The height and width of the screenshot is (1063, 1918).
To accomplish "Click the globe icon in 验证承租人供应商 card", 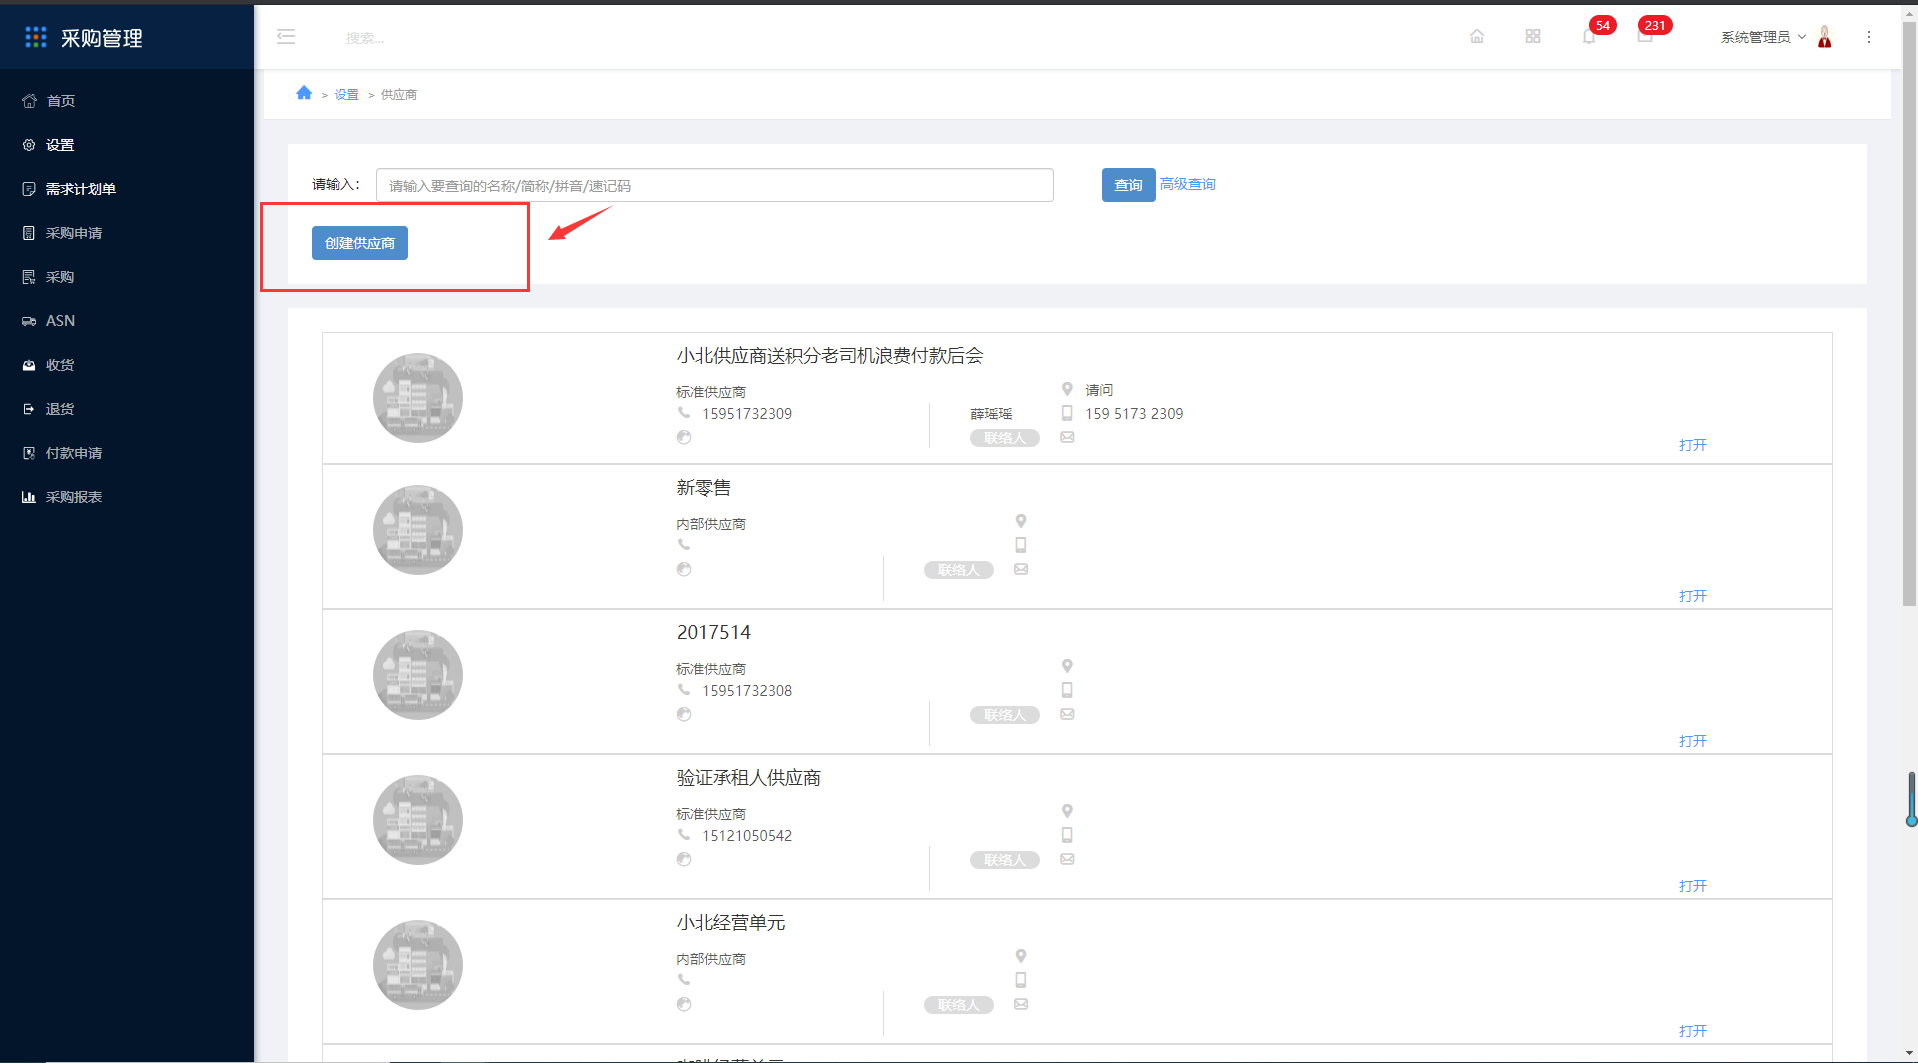I will (684, 859).
